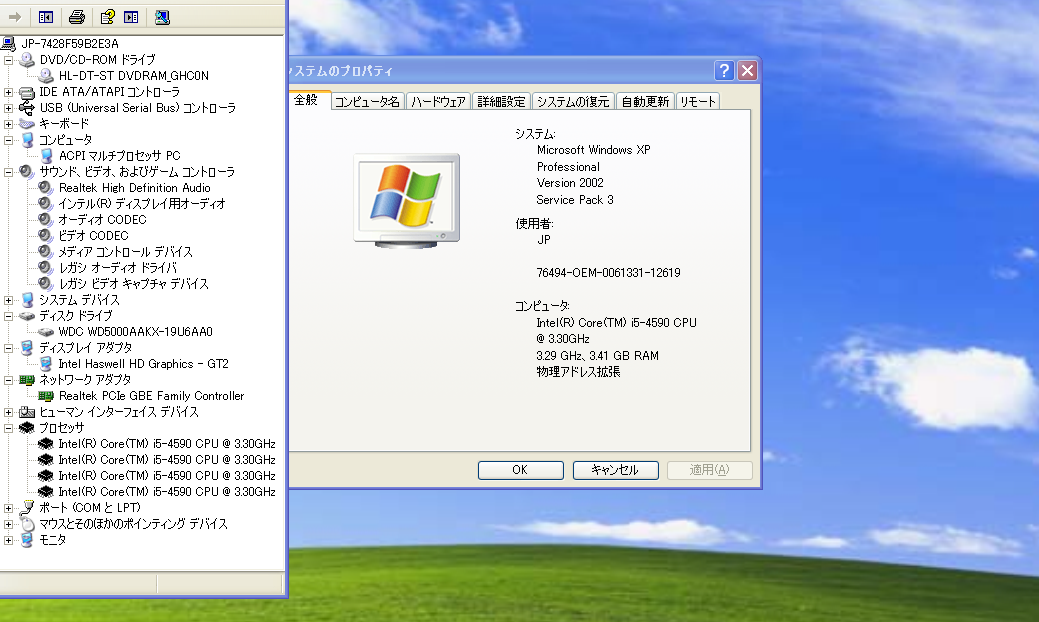Click the forward arrow toolbar icon

click(15, 17)
